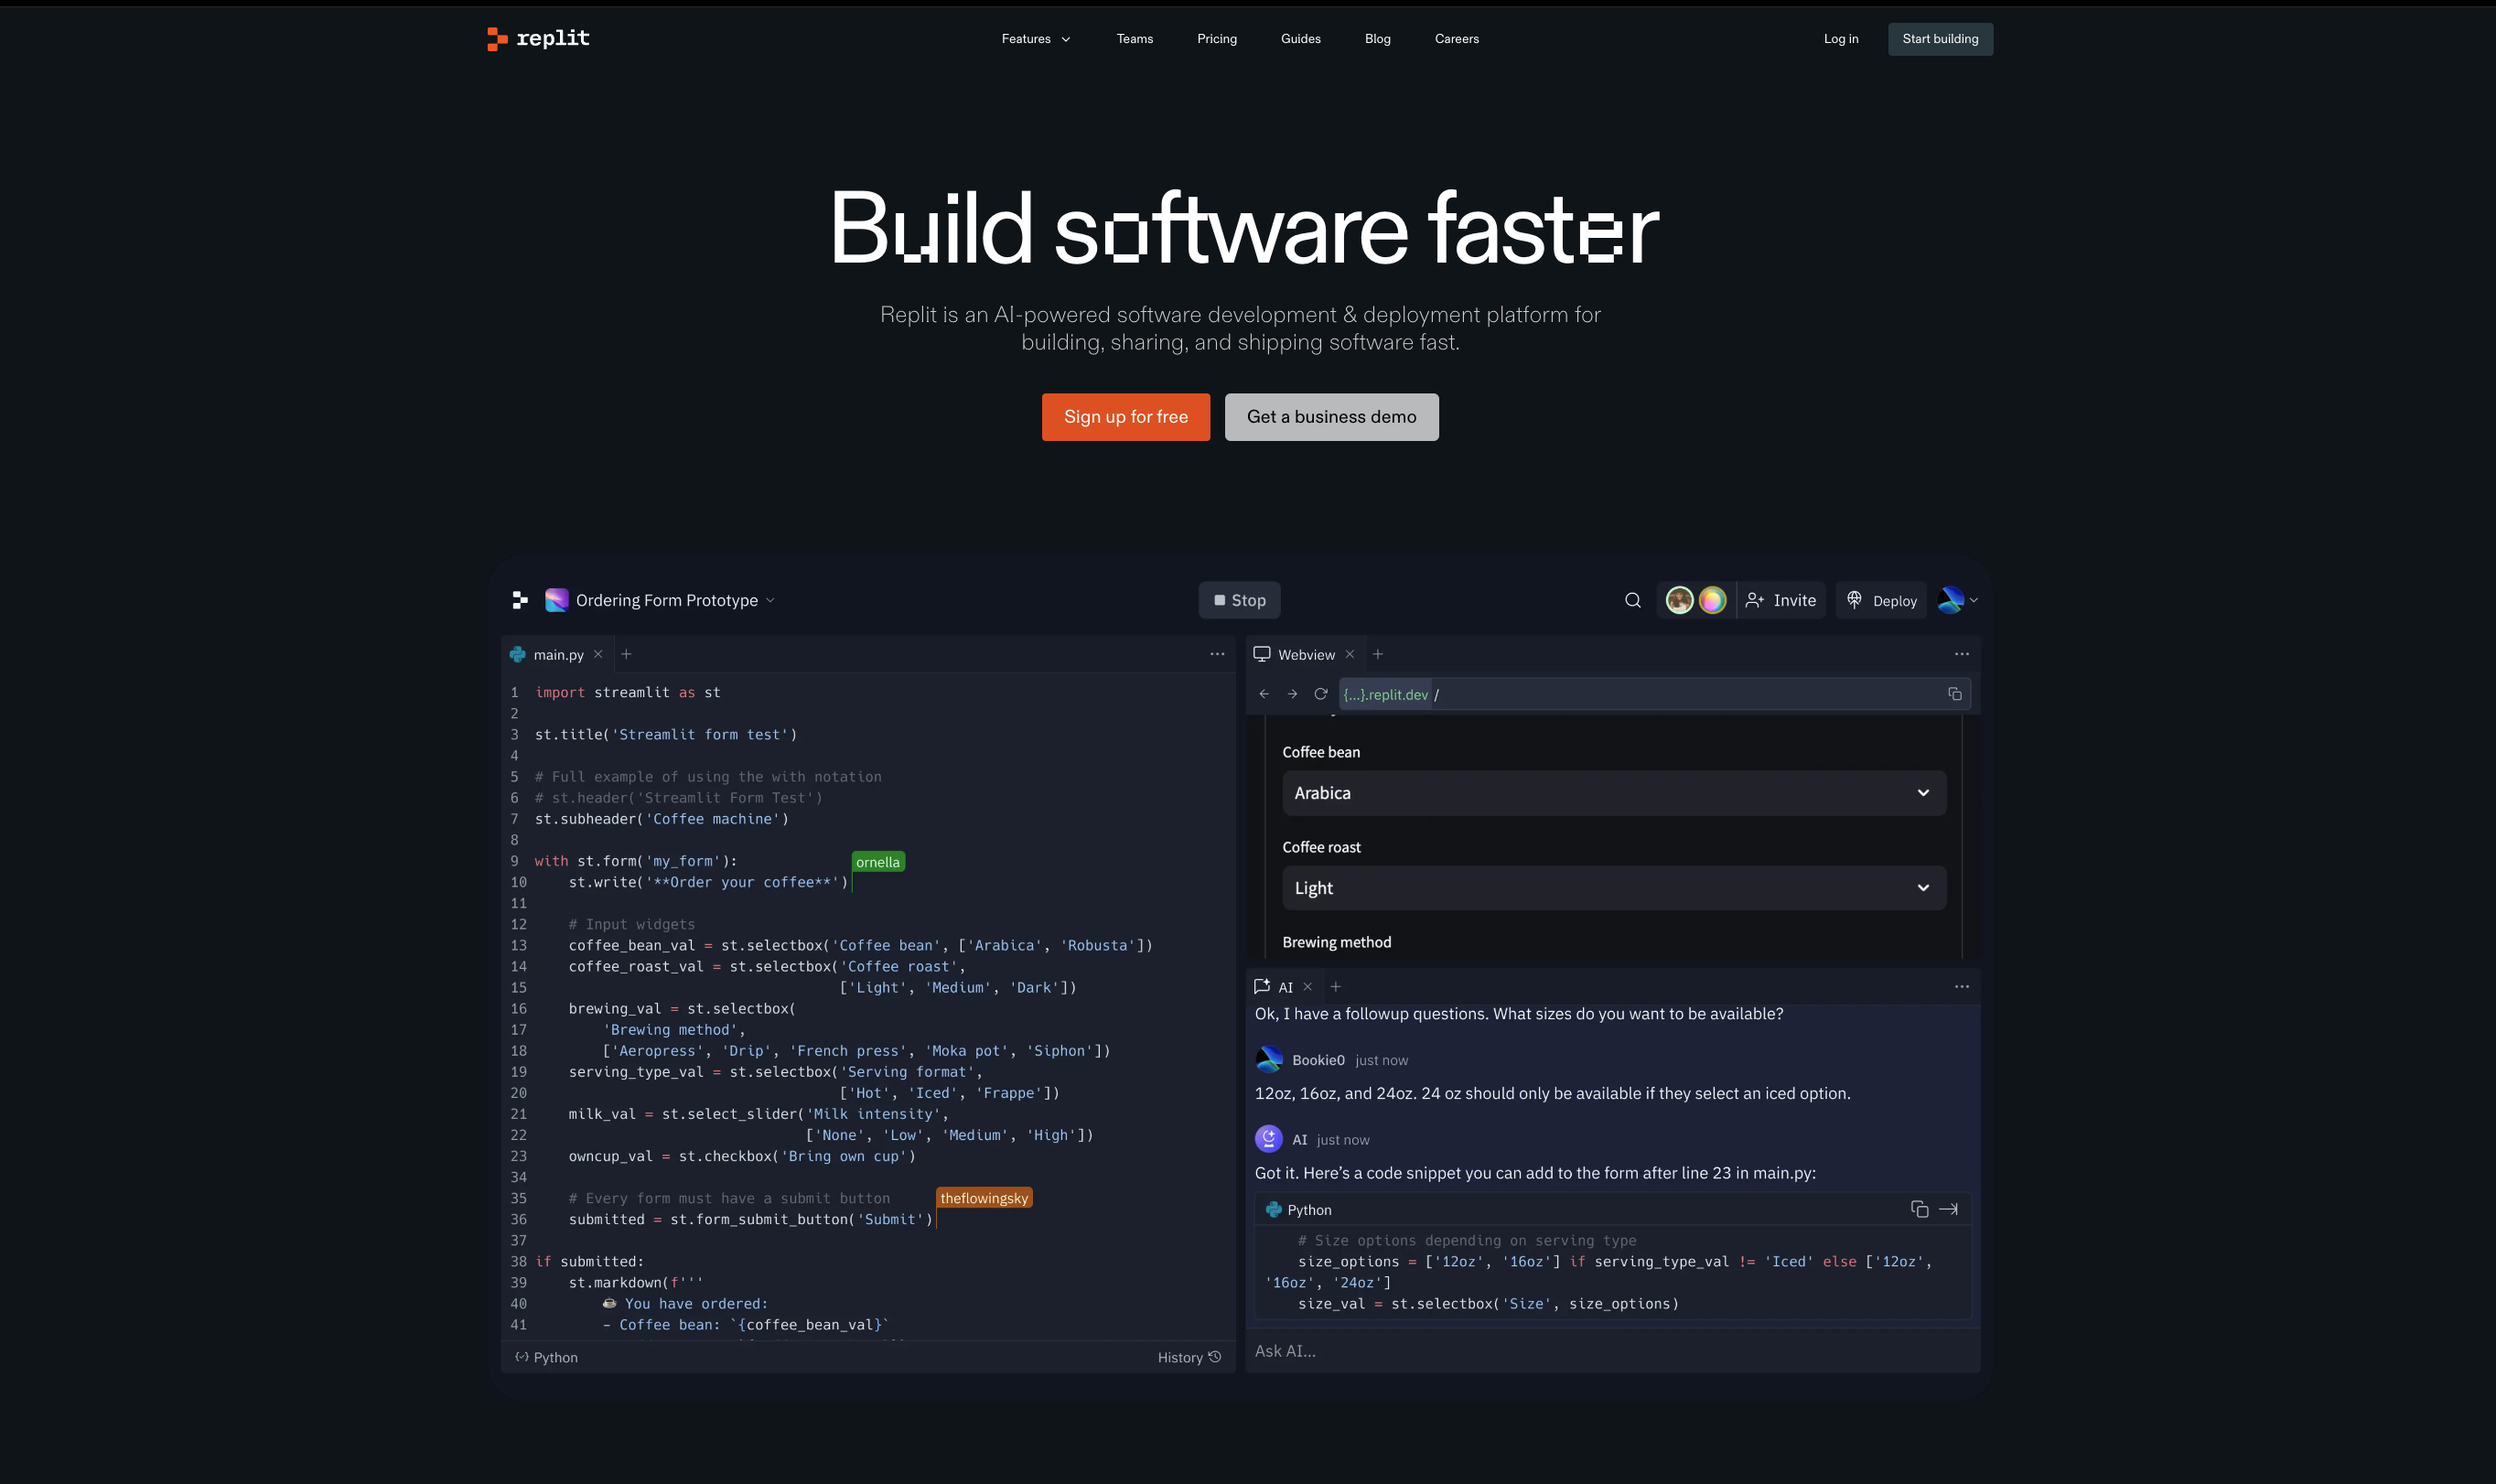The width and height of the screenshot is (2496, 1484).
Task: Open the user profile avatar menu
Action: (1956, 600)
